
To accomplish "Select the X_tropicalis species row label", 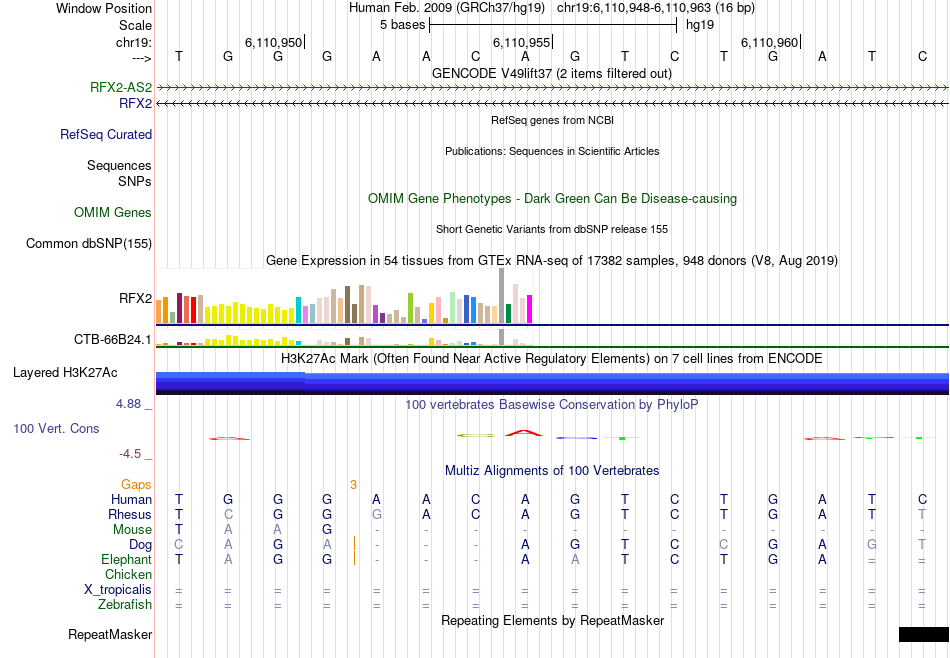I will 118,590.
